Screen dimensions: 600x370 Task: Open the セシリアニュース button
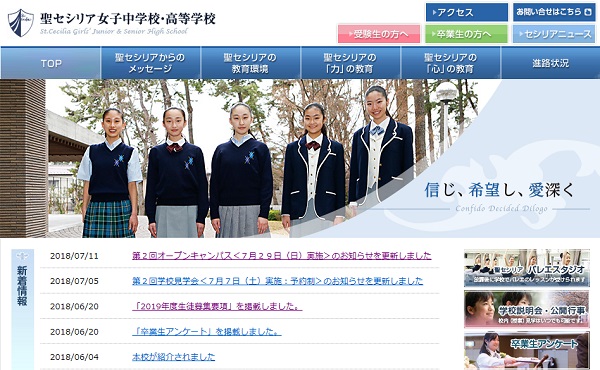click(x=554, y=34)
